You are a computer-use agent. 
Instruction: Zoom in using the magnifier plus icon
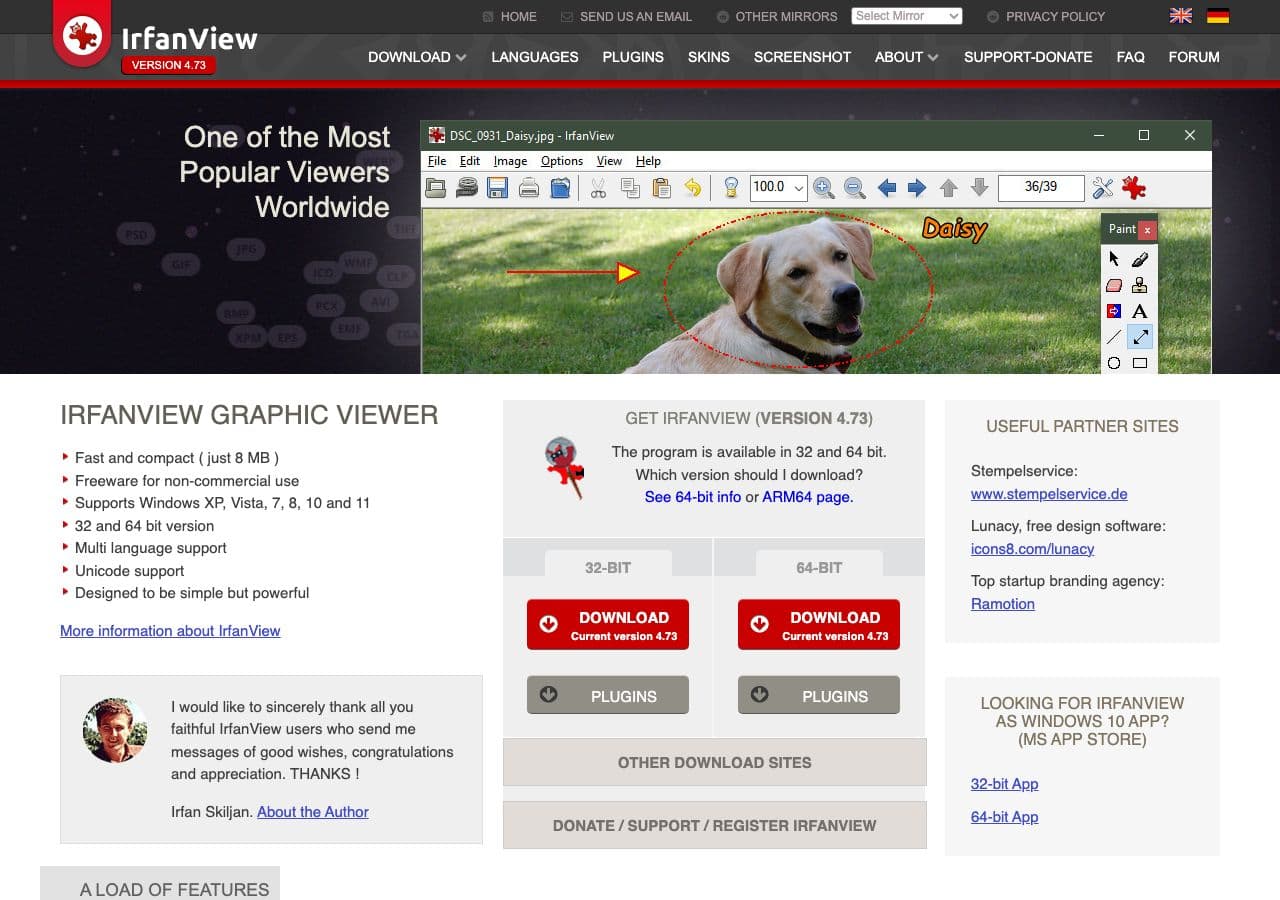pos(823,188)
